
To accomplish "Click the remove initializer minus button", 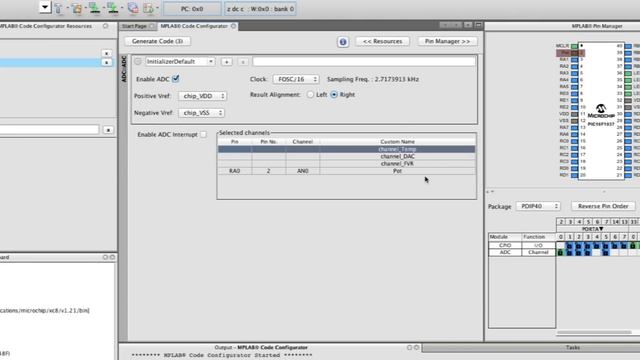I will [x=243, y=62].
